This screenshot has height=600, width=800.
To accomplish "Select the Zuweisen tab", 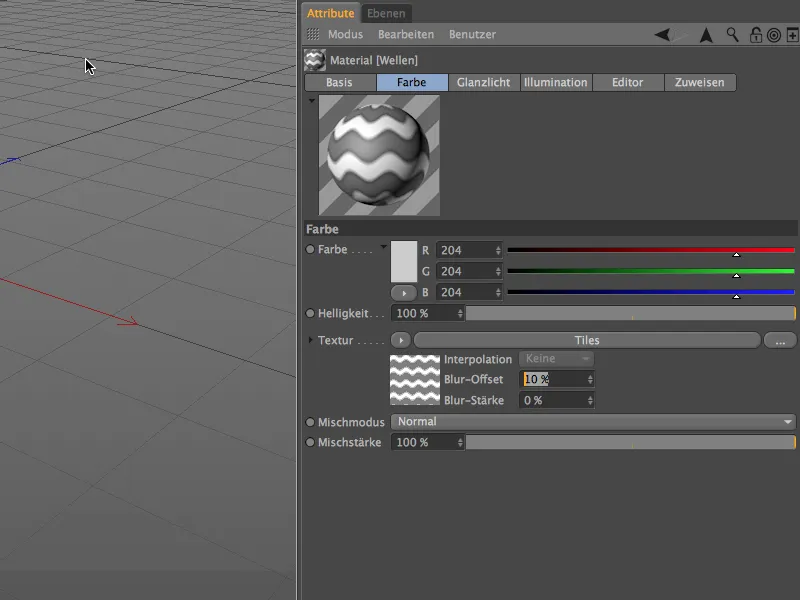I will click(699, 82).
